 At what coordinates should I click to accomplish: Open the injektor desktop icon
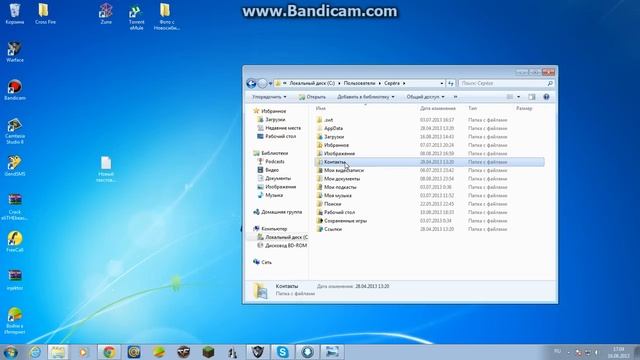click(x=15, y=280)
